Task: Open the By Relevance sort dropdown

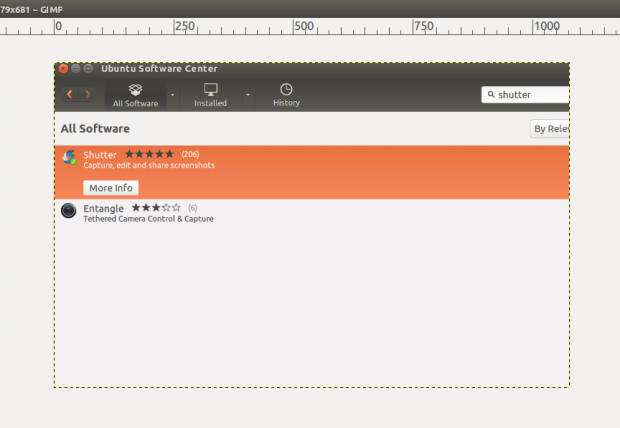Action: pyautogui.click(x=550, y=129)
